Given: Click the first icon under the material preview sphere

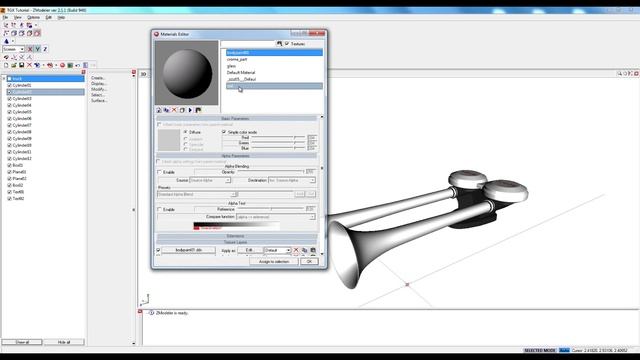Looking at the screenshot, I should [x=159, y=110].
